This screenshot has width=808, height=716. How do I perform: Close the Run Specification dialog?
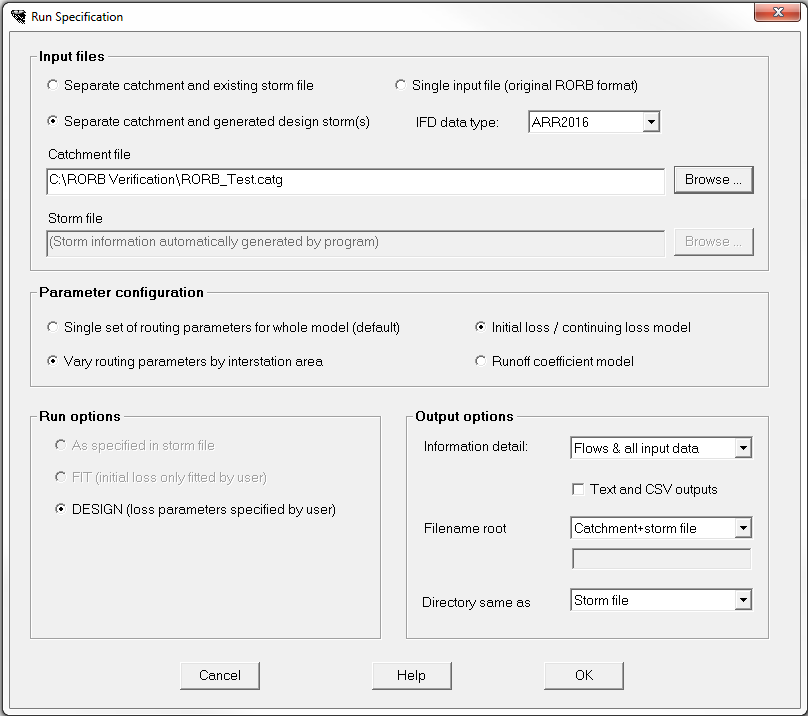(776, 14)
